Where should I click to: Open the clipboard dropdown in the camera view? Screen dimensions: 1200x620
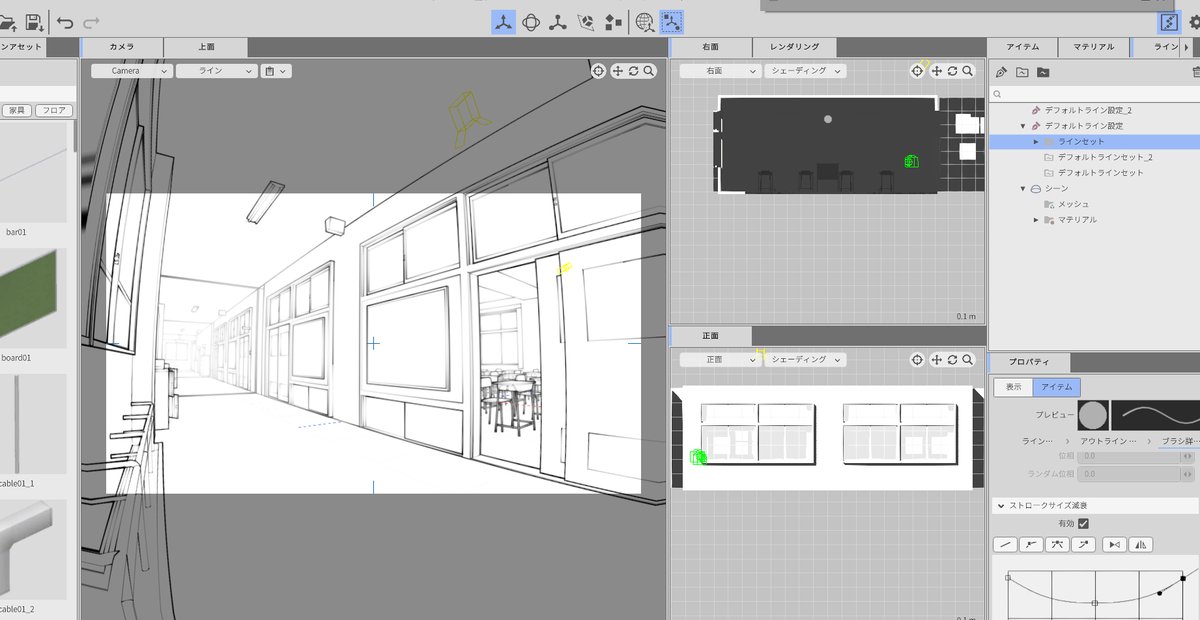tap(275, 71)
